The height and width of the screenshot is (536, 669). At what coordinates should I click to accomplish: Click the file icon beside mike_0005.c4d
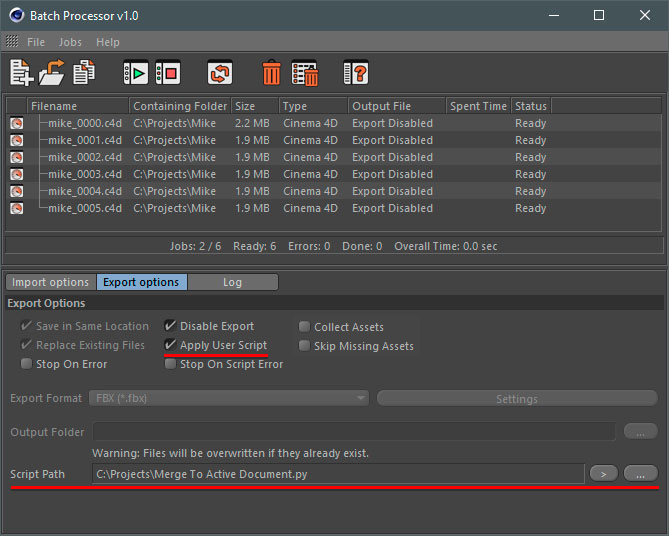[x=17, y=209]
